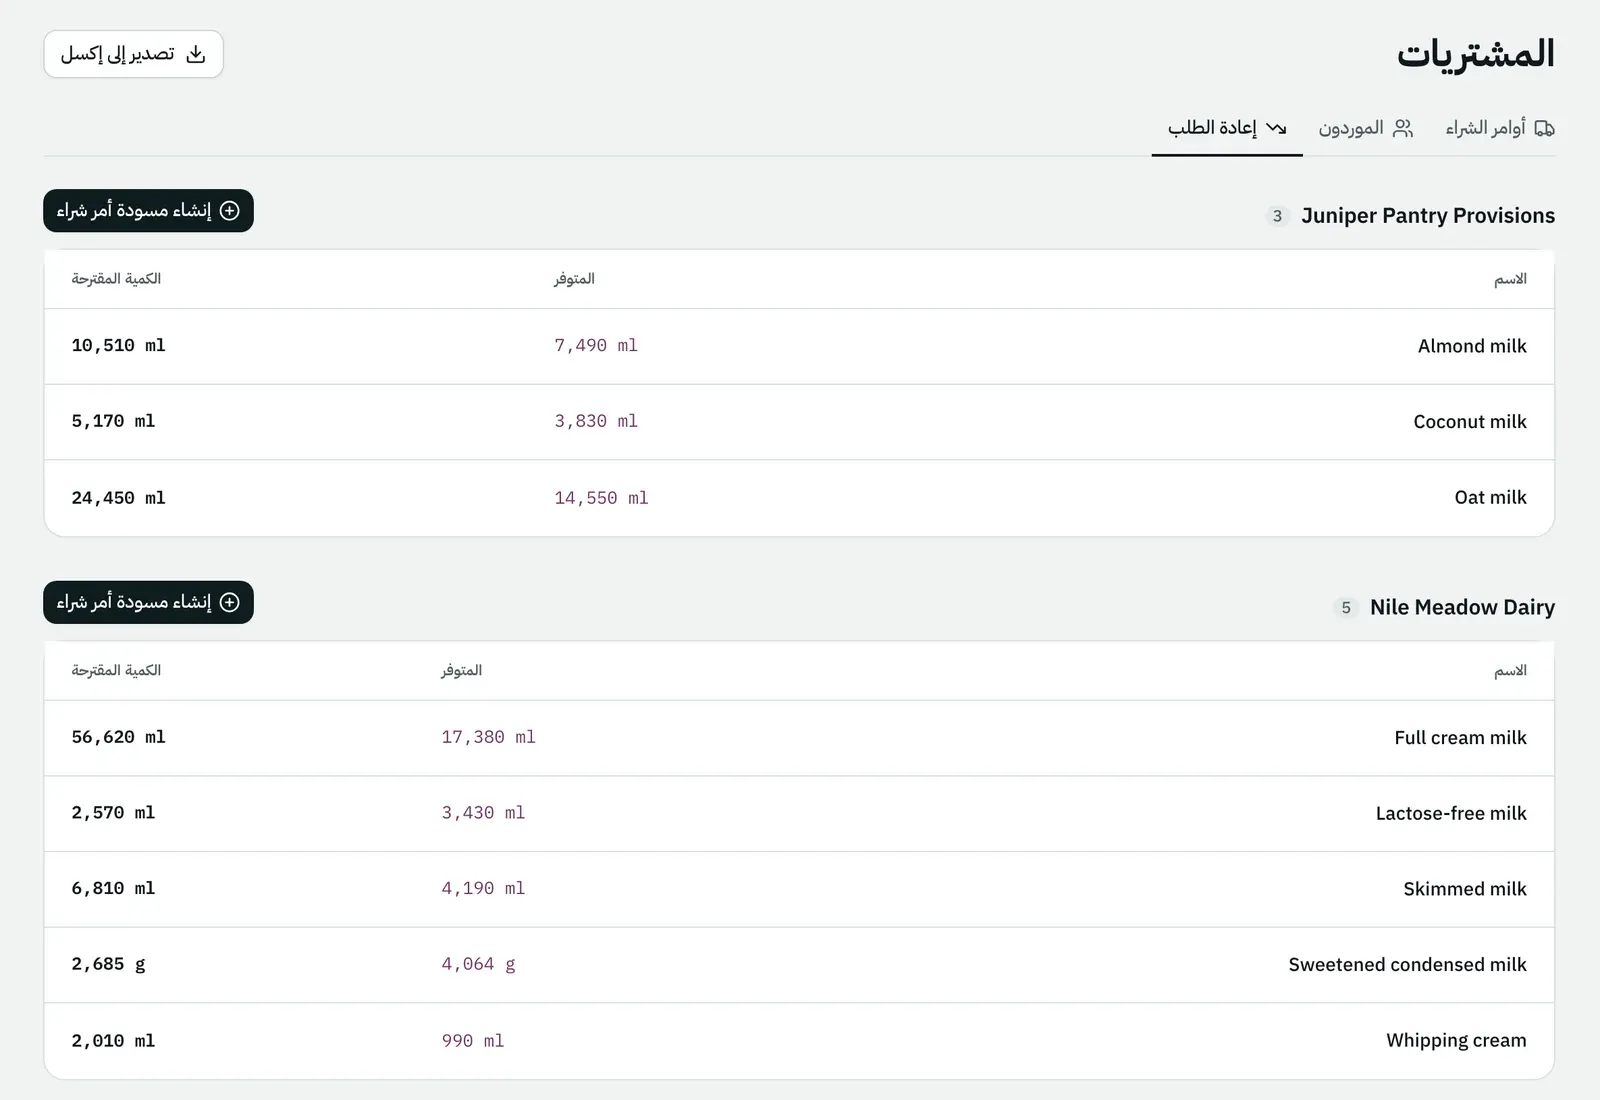Click available value 14,550 ml
Image resolution: width=1600 pixels, height=1100 pixels.
601,498
